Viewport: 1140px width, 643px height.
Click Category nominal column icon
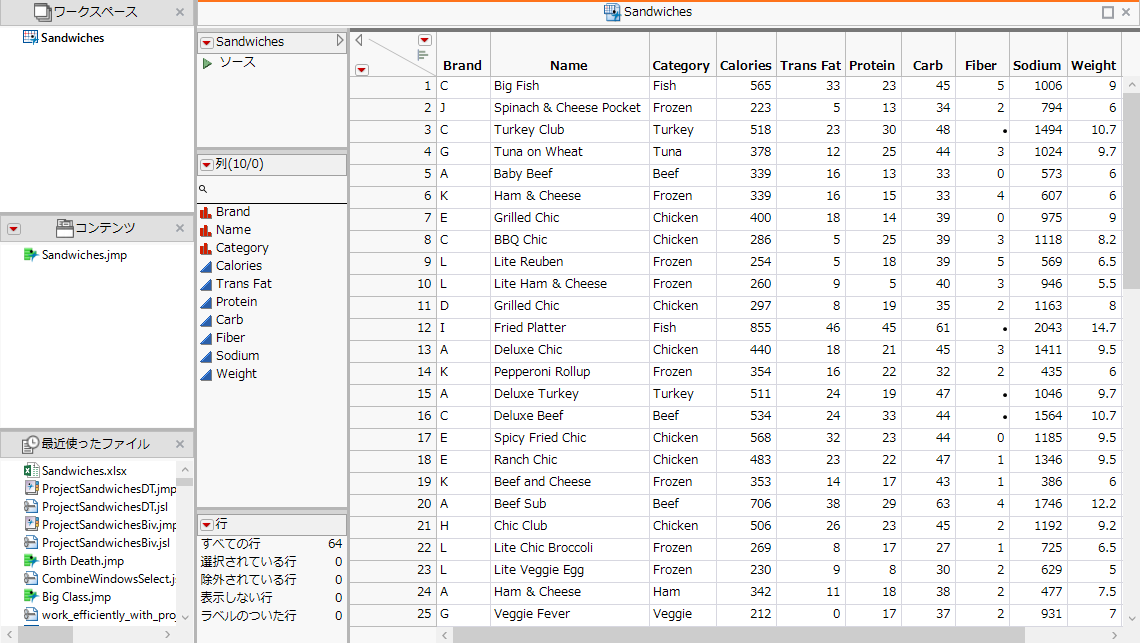tap(206, 248)
